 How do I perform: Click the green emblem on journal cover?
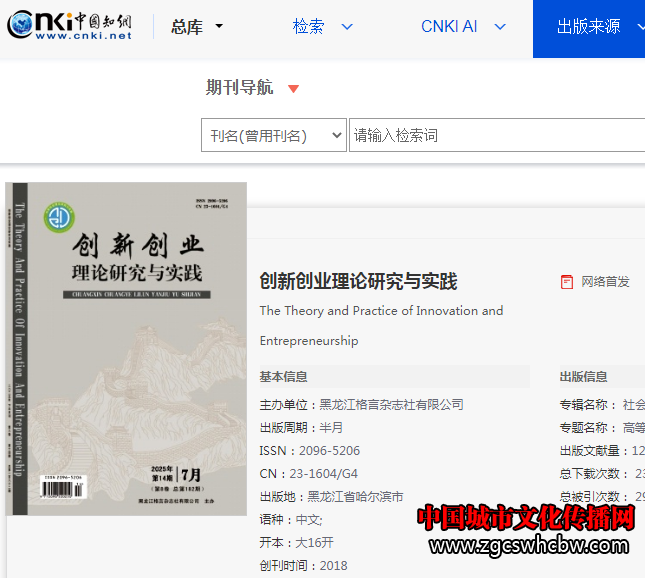click(60, 215)
